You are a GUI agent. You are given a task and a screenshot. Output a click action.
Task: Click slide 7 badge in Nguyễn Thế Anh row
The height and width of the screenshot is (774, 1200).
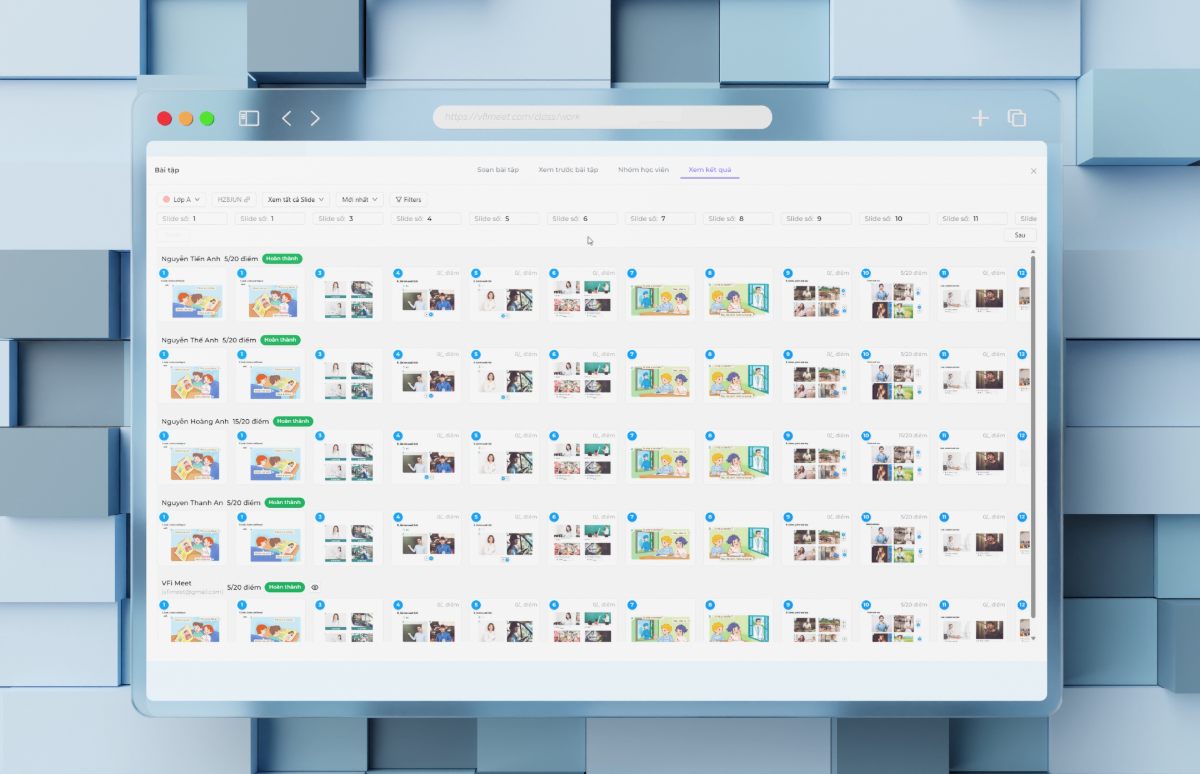pyautogui.click(x=631, y=353)
